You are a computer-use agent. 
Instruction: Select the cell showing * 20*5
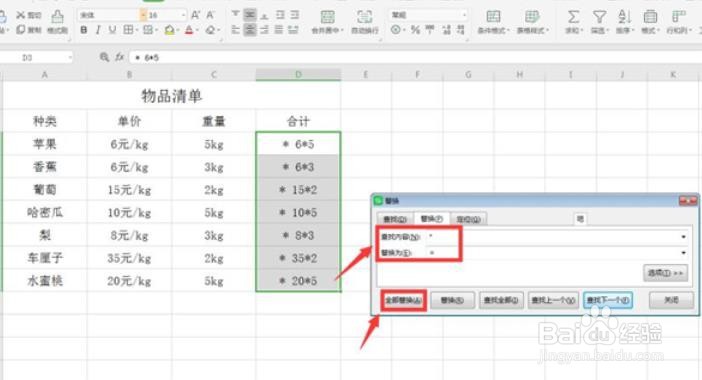[x=298, y=281]
